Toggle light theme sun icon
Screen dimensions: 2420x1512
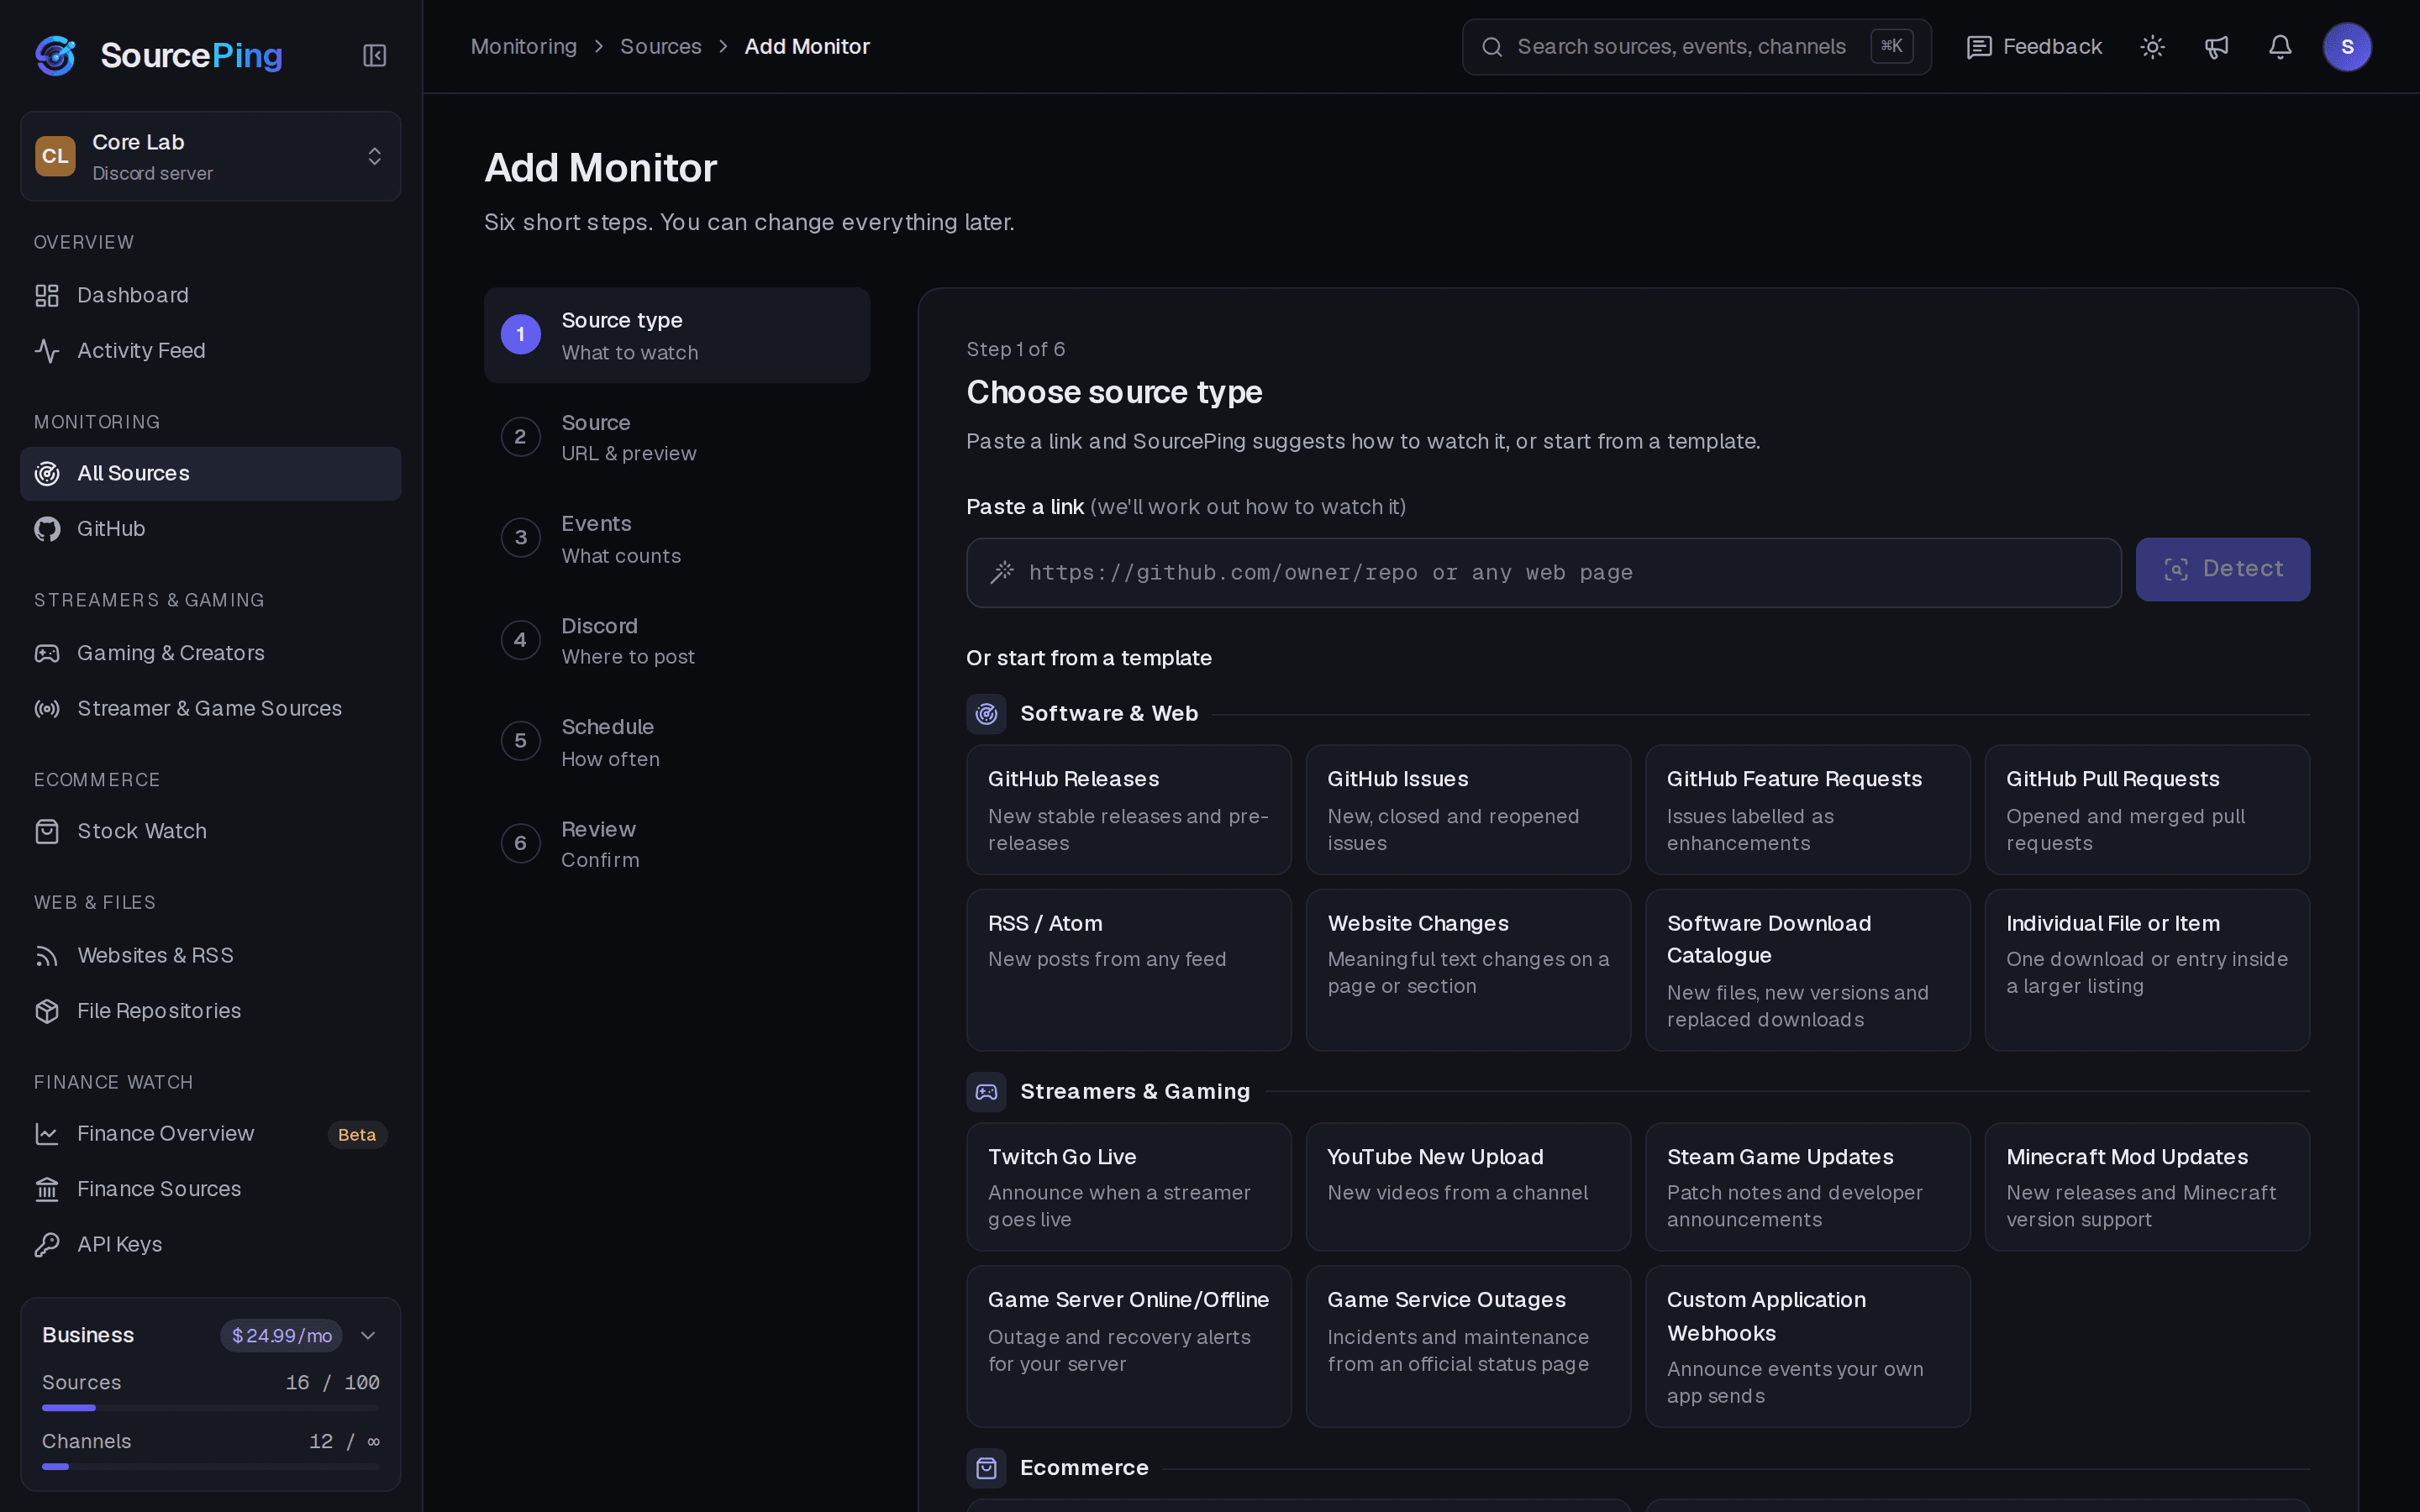[x=2152, y=47]
